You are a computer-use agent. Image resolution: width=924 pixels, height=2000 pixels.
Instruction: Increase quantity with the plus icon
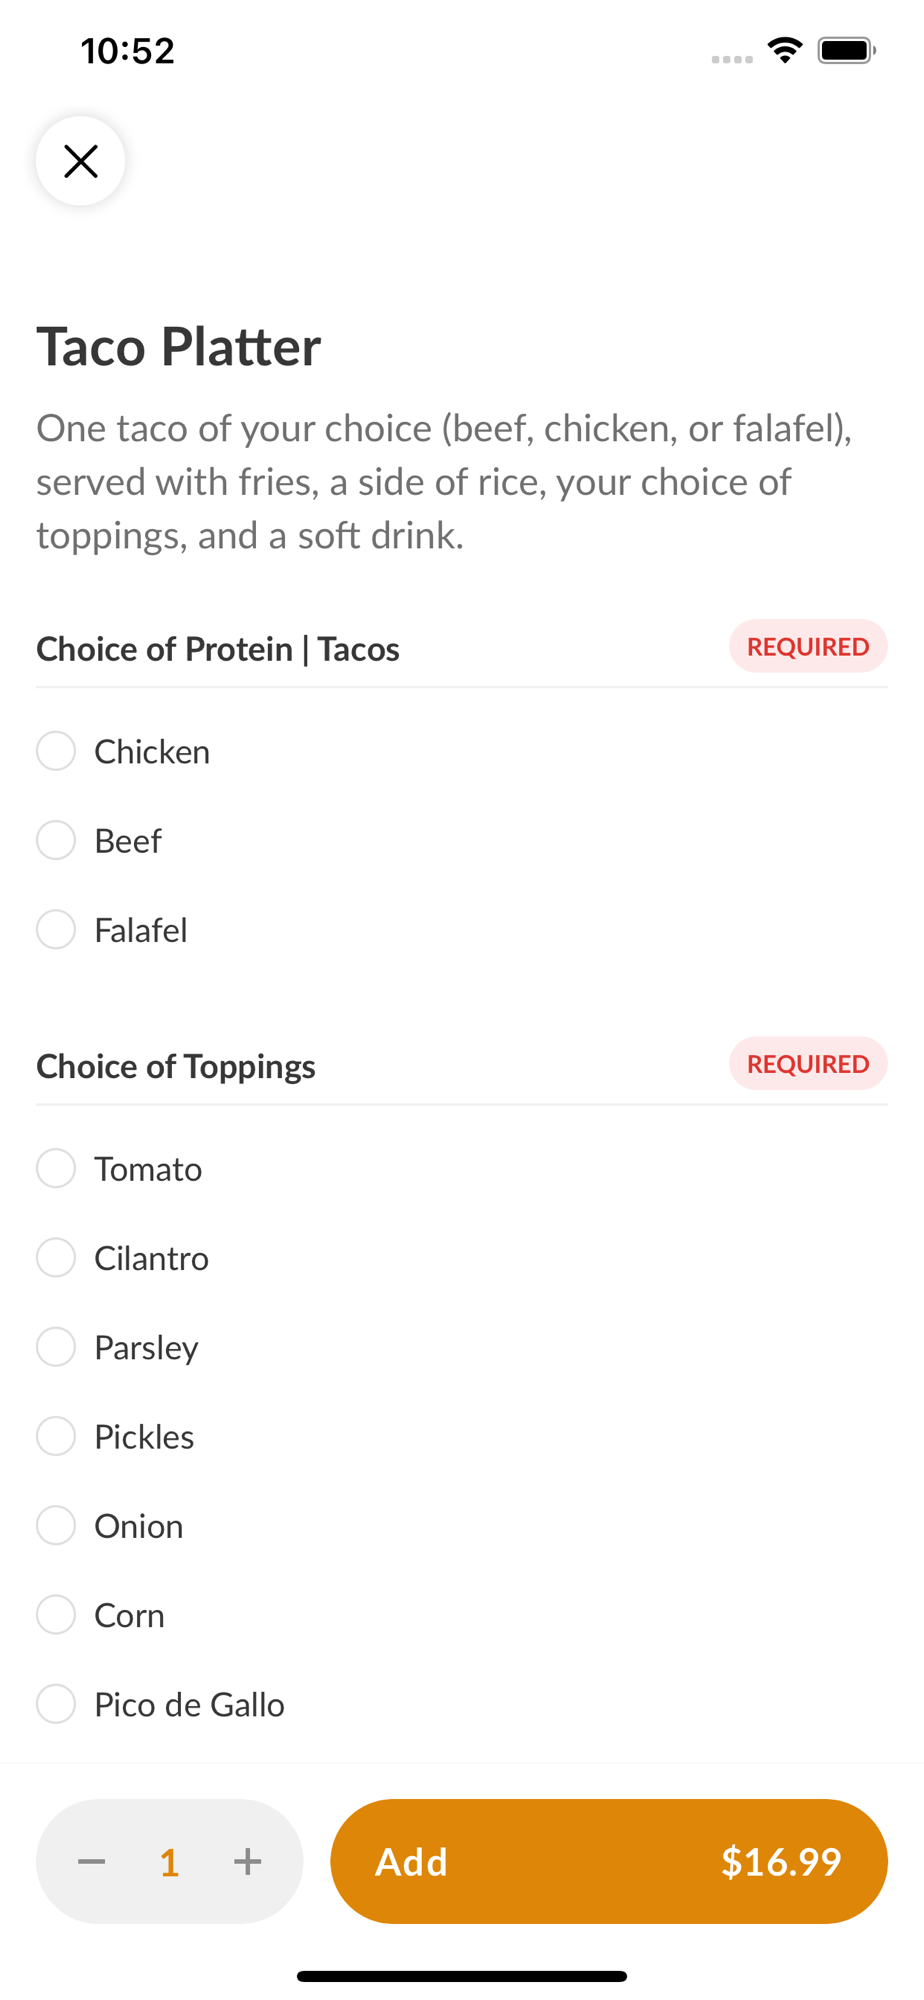point(247,1861)
